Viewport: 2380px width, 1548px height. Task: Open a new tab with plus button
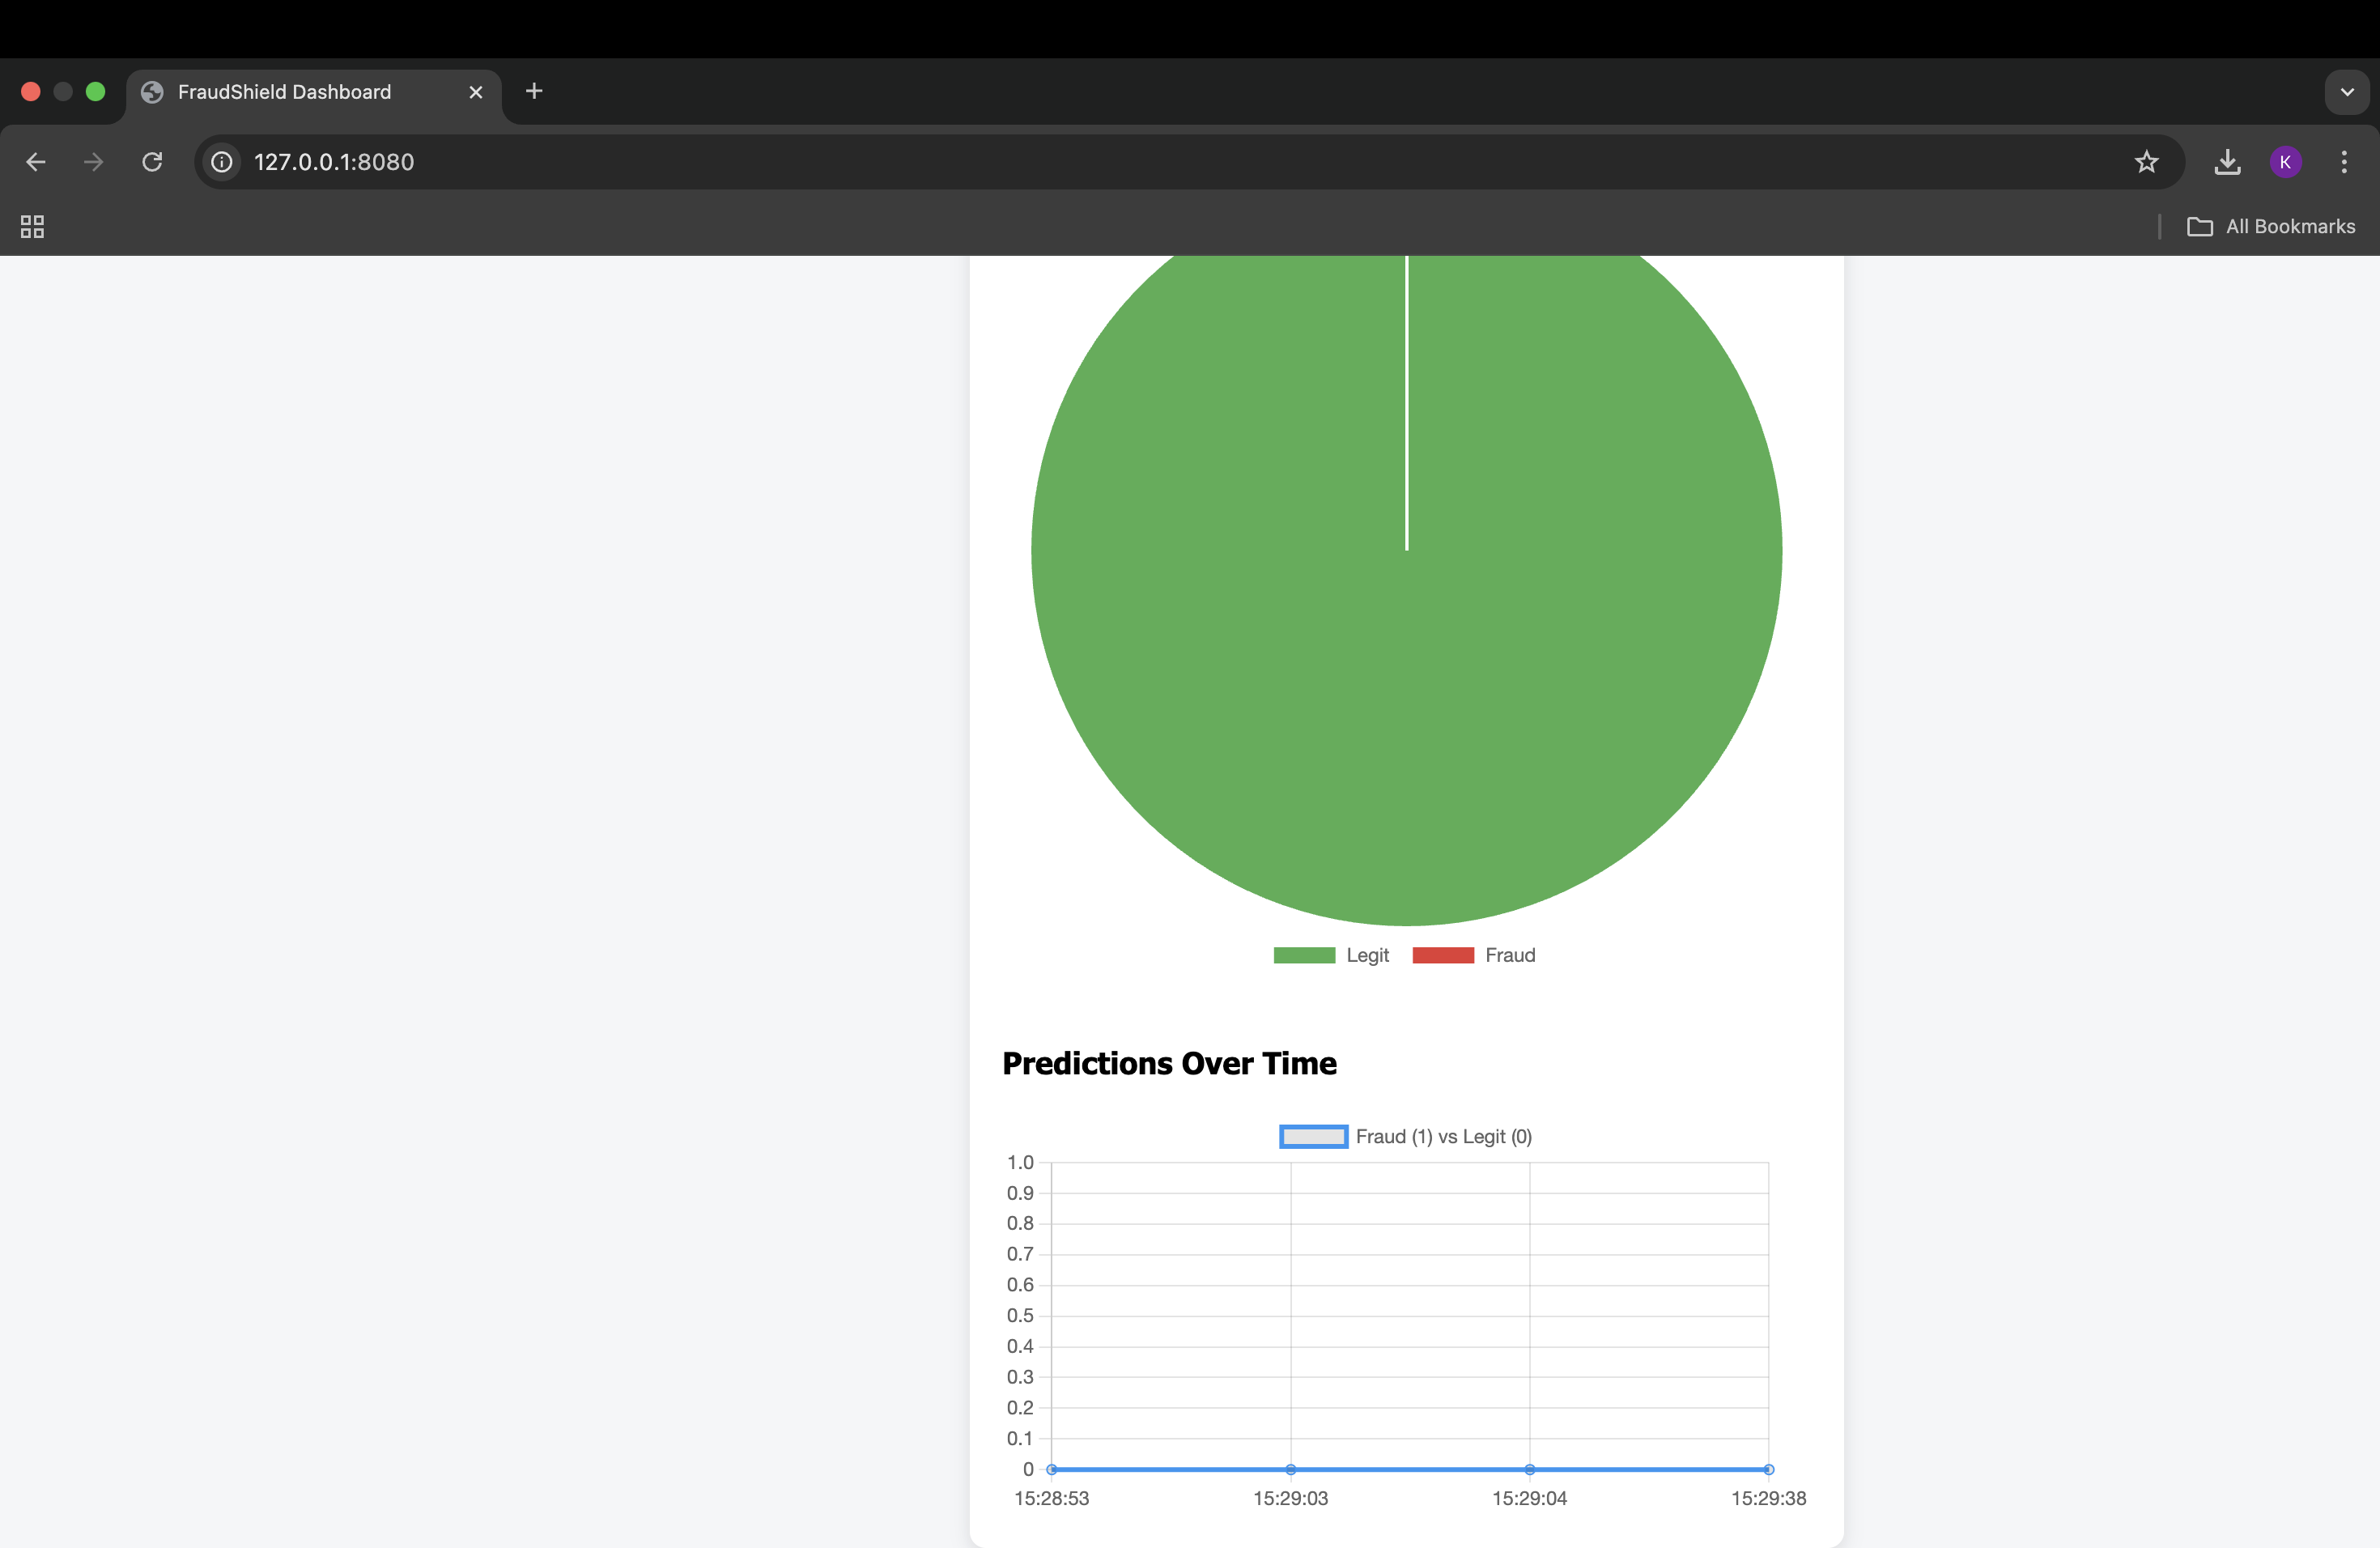coord(534,92)
